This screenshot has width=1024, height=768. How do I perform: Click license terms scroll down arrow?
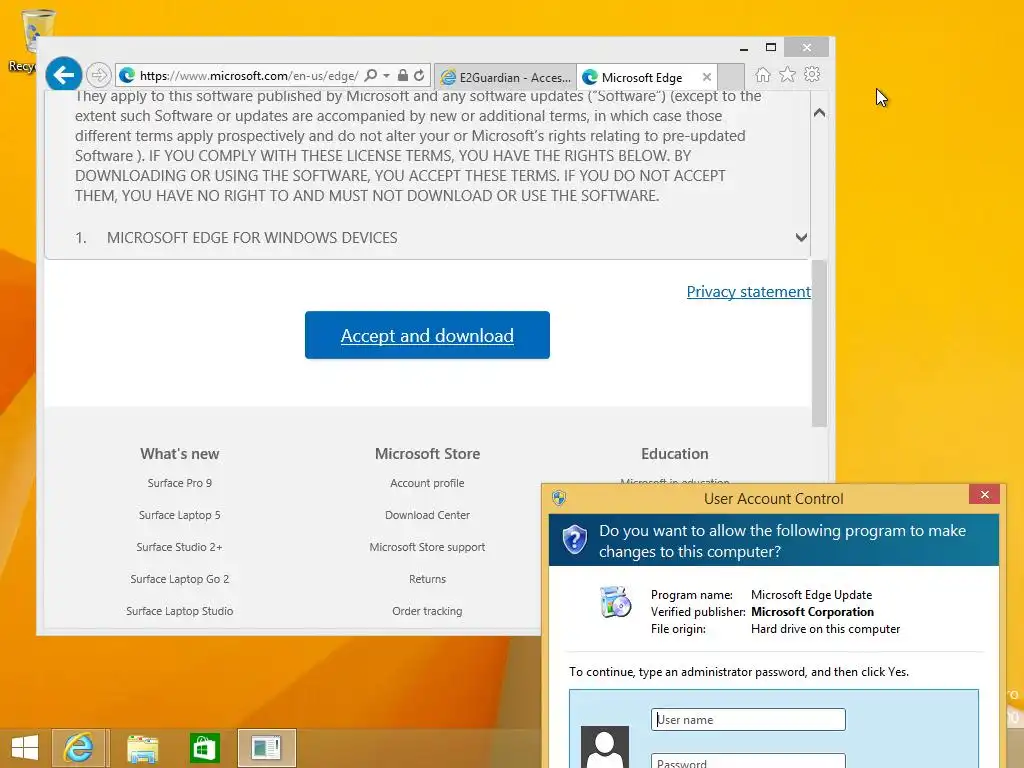(801, 238)
